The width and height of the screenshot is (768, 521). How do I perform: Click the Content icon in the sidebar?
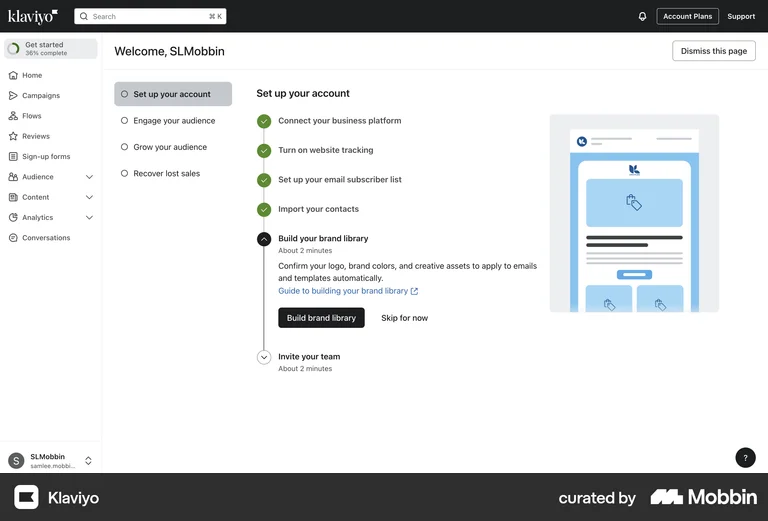coord(13,197)
